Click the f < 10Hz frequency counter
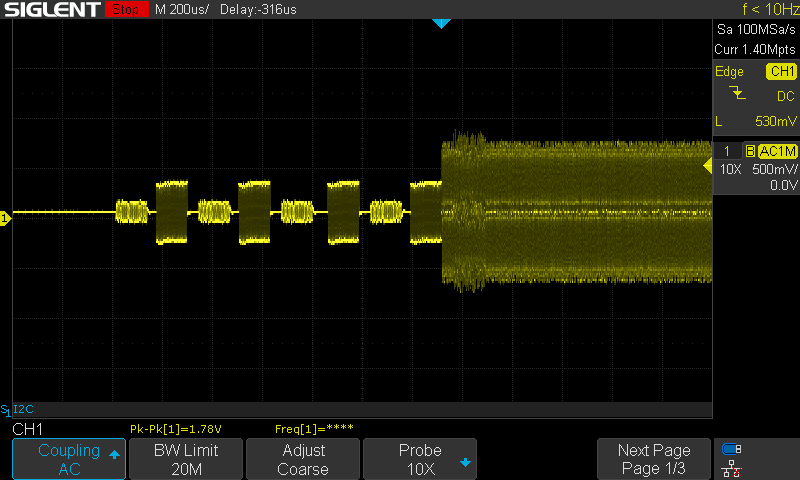 tap(770, 9)
